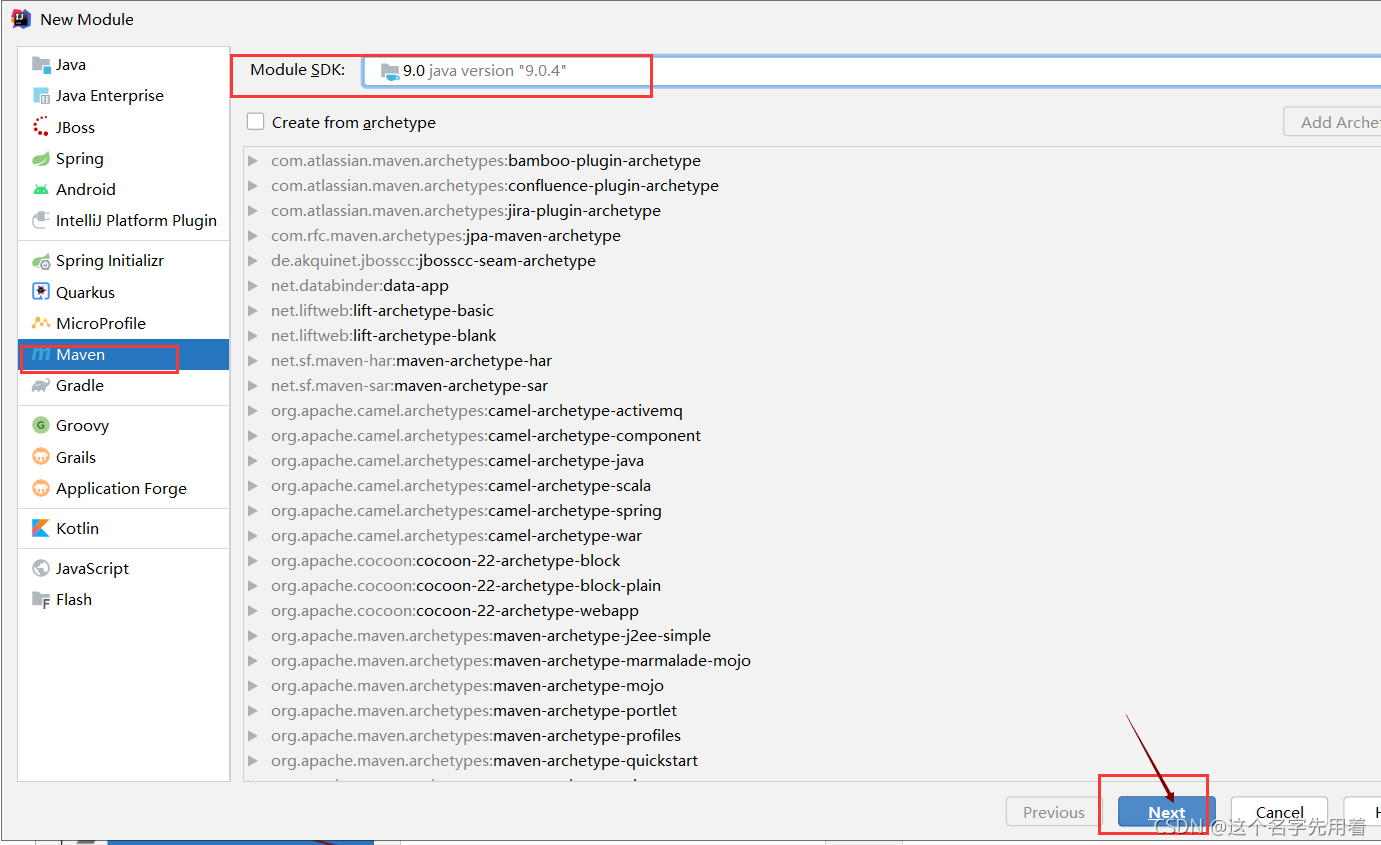Select lift-archetype-blank entry
The width and height of the screenshot is (1381, 845).
tap(384, 335)
